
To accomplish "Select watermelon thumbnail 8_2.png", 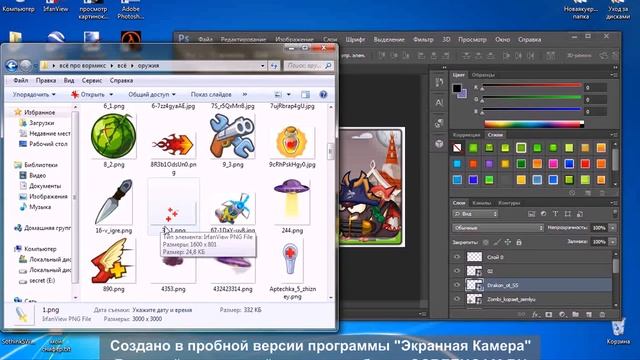I will [113, 136].
